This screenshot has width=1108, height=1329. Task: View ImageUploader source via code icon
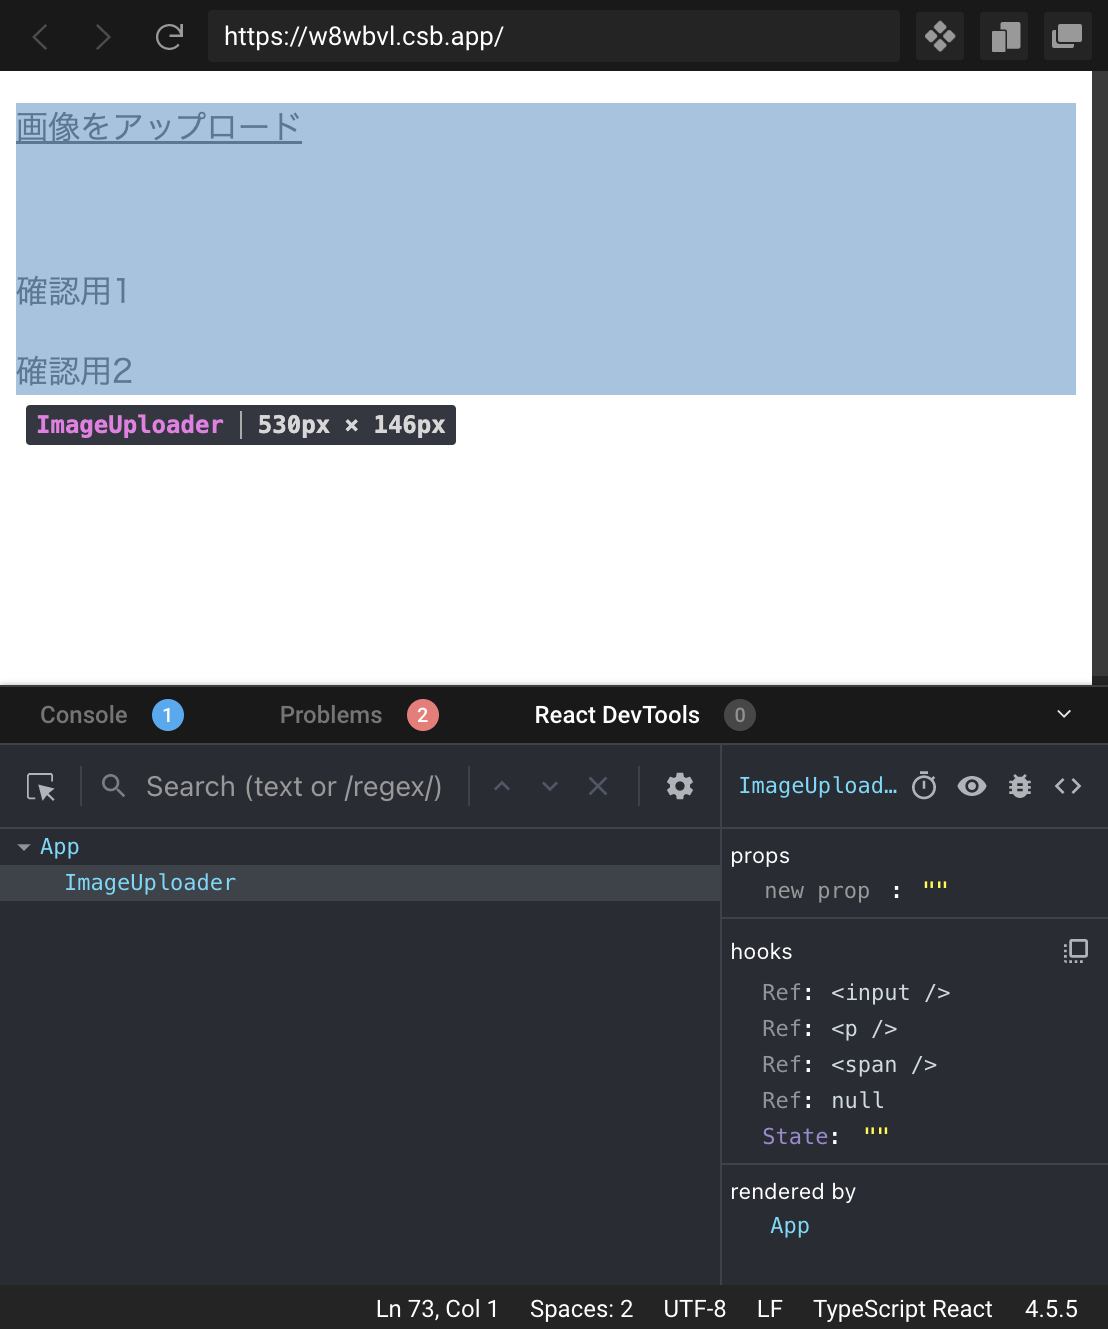click(x=1067, y=786)
